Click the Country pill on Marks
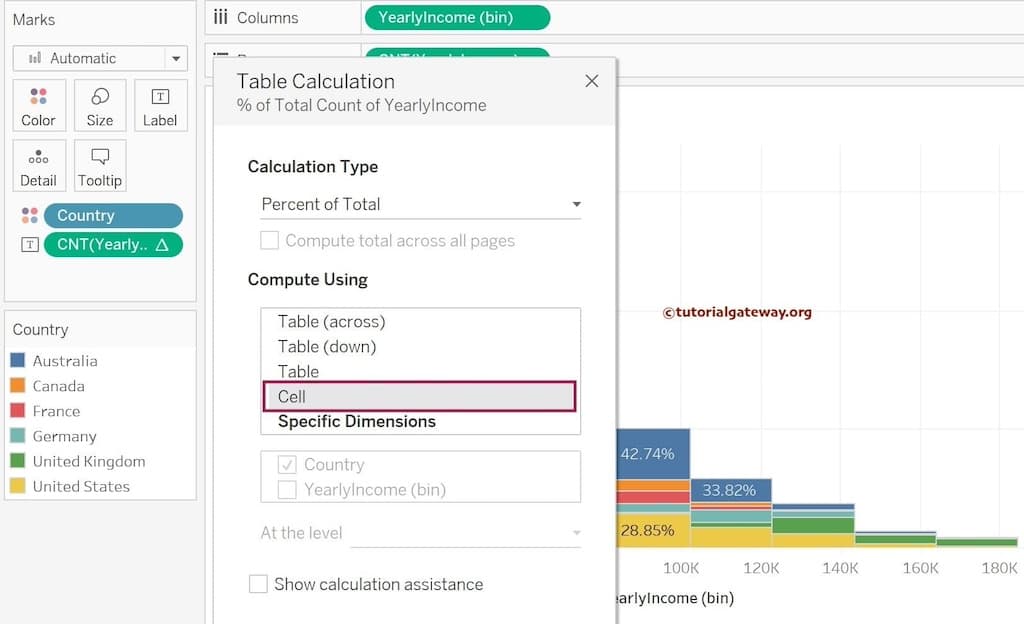The image size is (1024, 624). [113, 216]
